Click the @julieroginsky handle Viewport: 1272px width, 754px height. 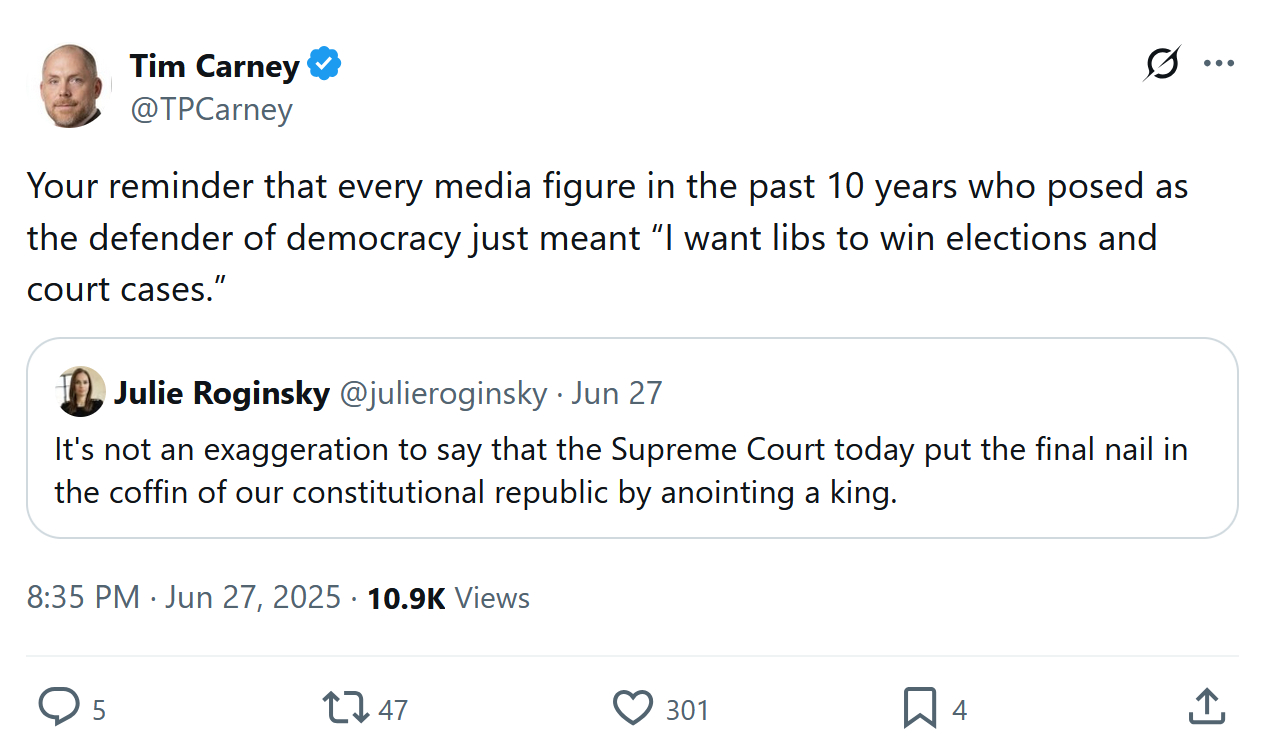click(x=444, y=393)
